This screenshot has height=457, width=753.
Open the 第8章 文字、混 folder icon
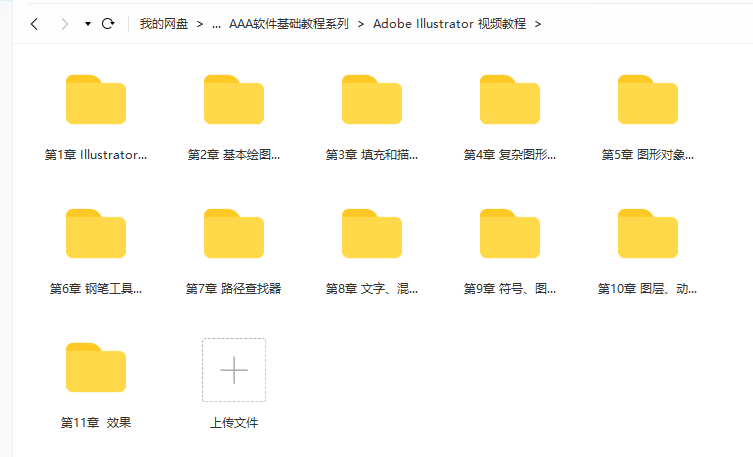[x=372, y=233]
